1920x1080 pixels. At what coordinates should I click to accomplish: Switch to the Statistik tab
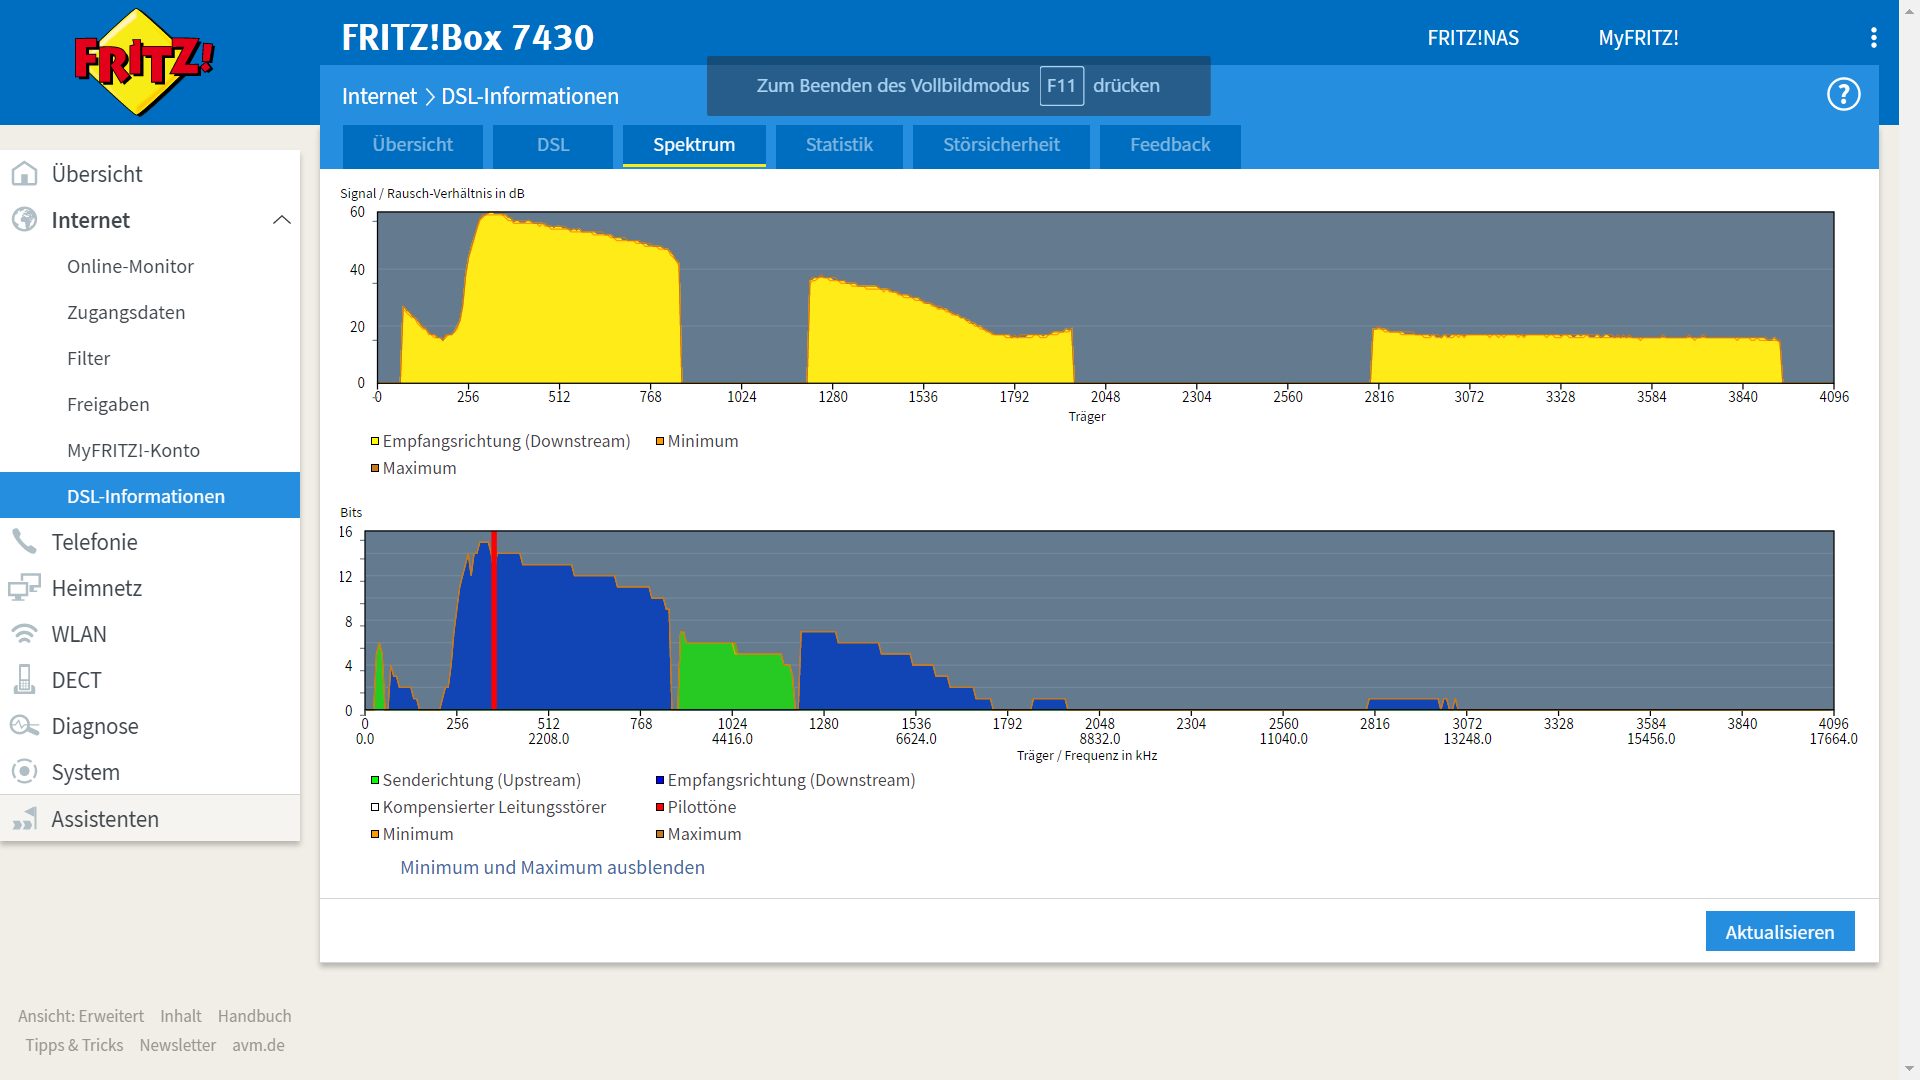[x=839, y=145]
